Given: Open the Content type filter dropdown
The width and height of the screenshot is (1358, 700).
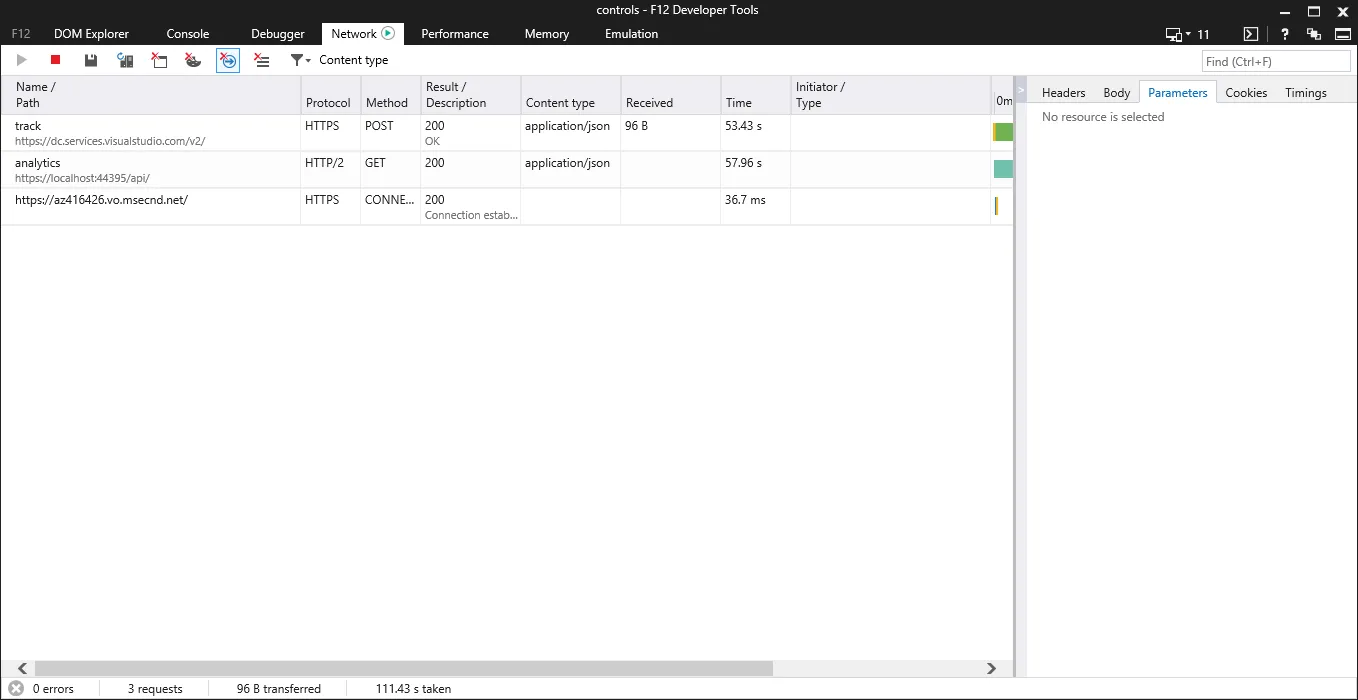Looking at the screenshot, I should click(x=339, y=60).
